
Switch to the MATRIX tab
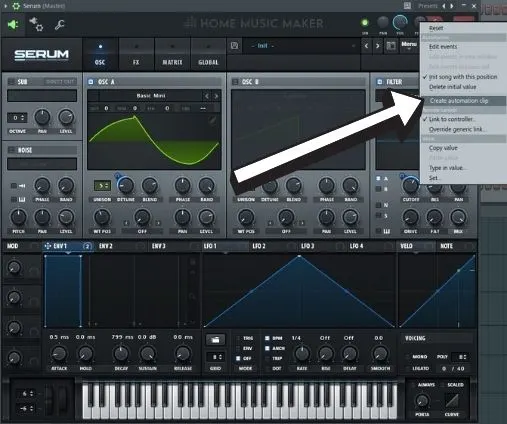click(172, 54)
